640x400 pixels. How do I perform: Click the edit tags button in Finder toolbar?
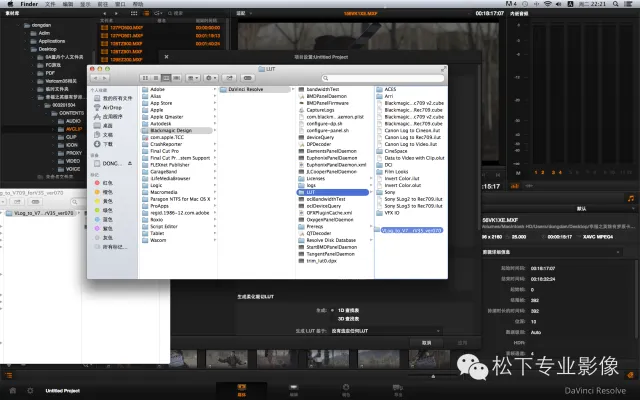[x=247, y=78]
